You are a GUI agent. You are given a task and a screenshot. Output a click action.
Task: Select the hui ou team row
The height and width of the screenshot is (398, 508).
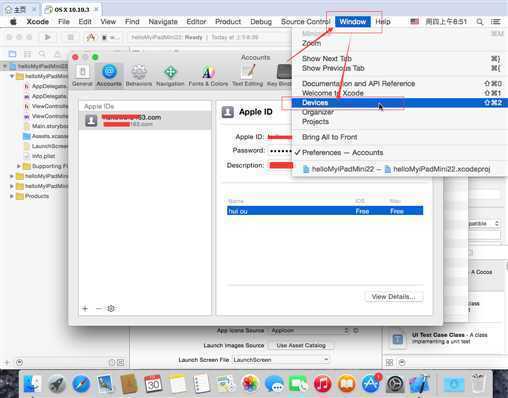click(325, 211)
